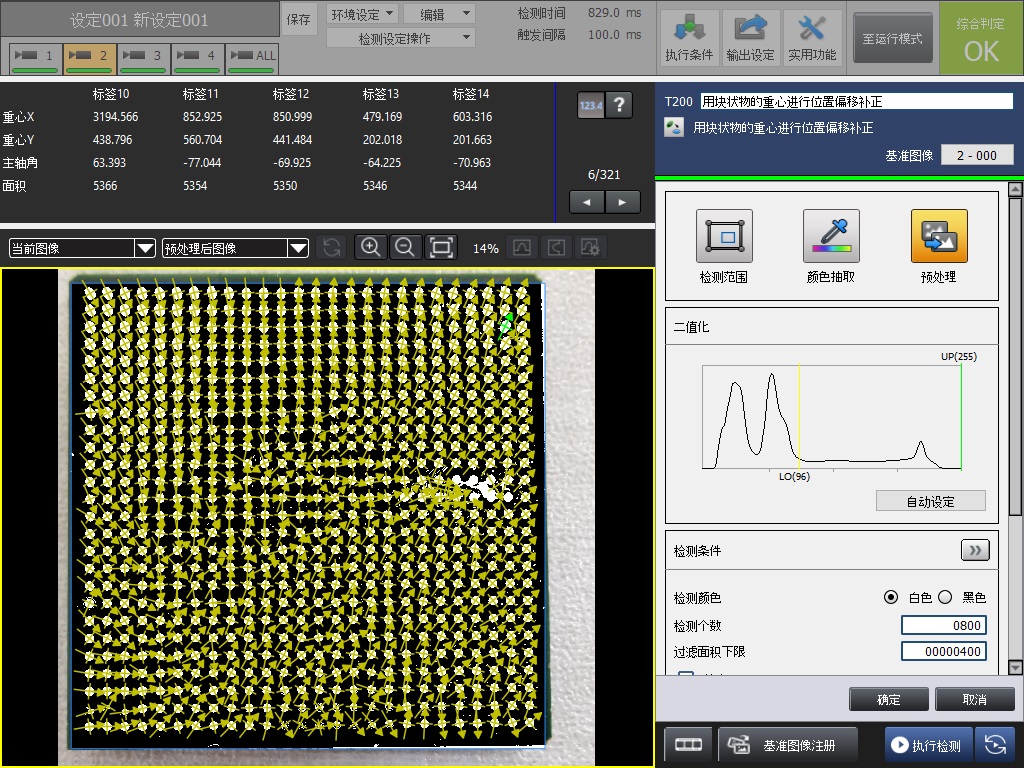
Task: Select 白色 as detection color
Action: click(x=891, y=597)
